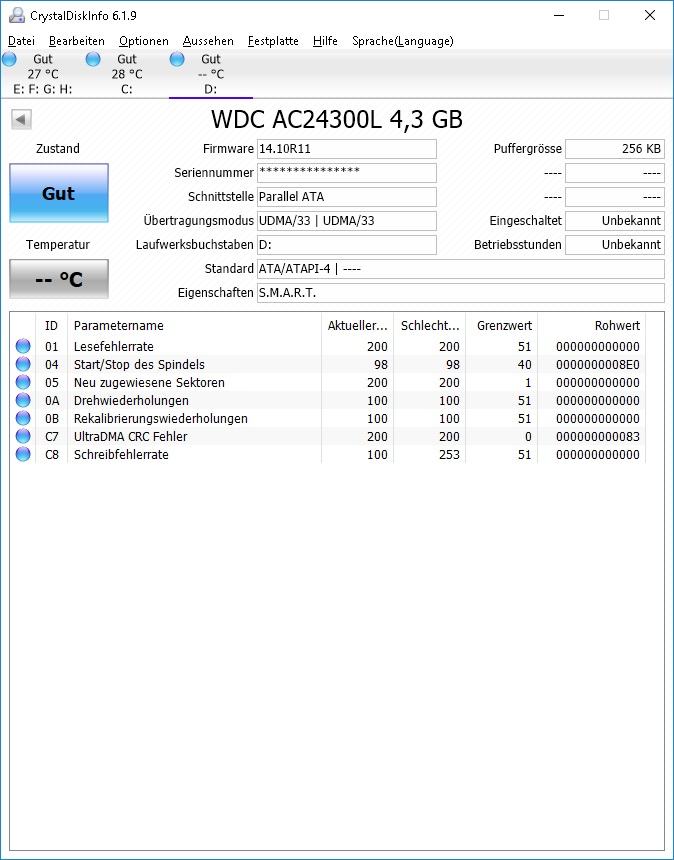Screen dimensions: 674x860
Task: Select the Schreibfehlerrate parameter name
Action: coord(121,455)
